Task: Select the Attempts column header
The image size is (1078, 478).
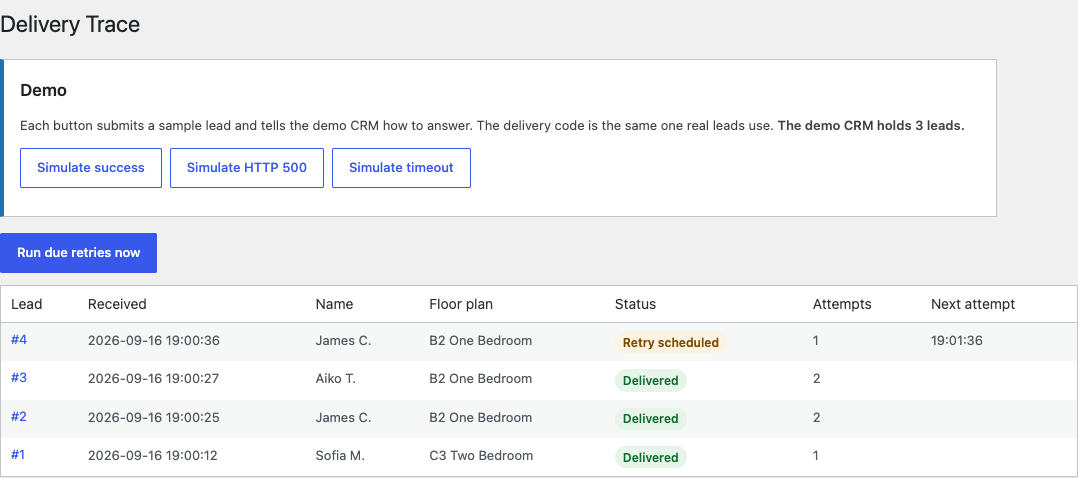Action: pos(842,304)
